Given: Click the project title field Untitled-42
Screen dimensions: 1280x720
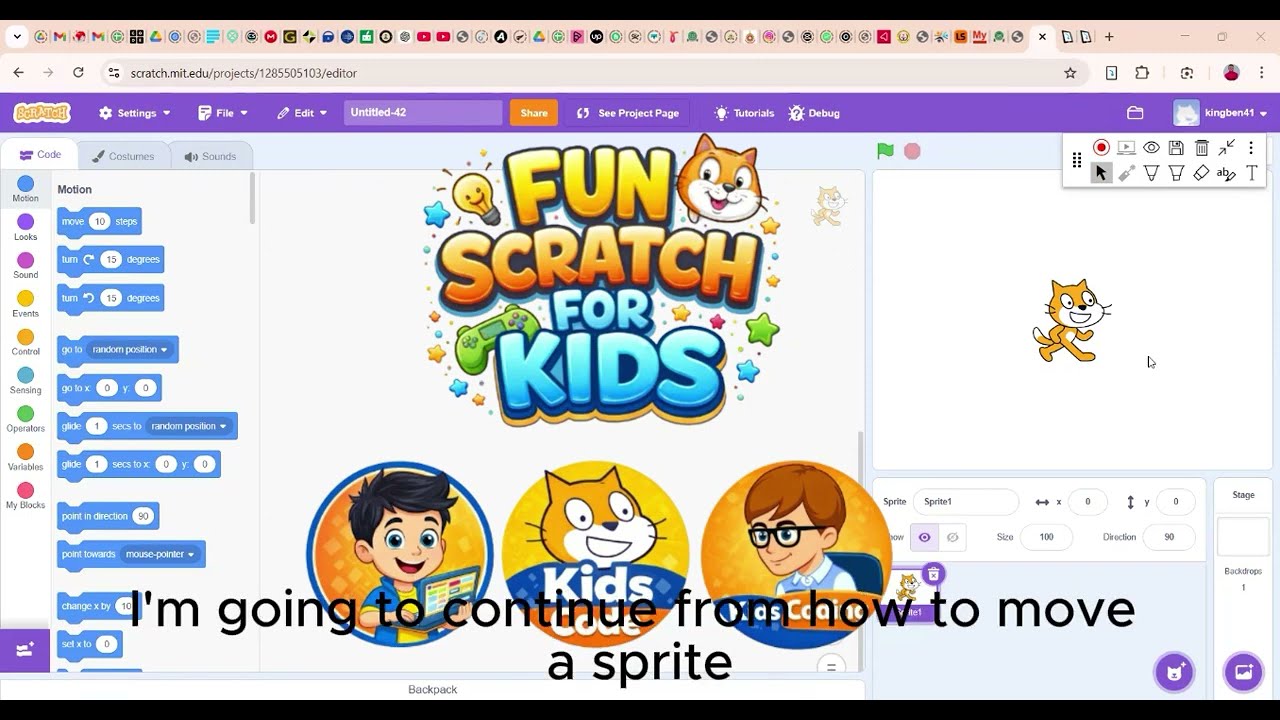Looking at the screenshot, I should [x=423, y=113].
